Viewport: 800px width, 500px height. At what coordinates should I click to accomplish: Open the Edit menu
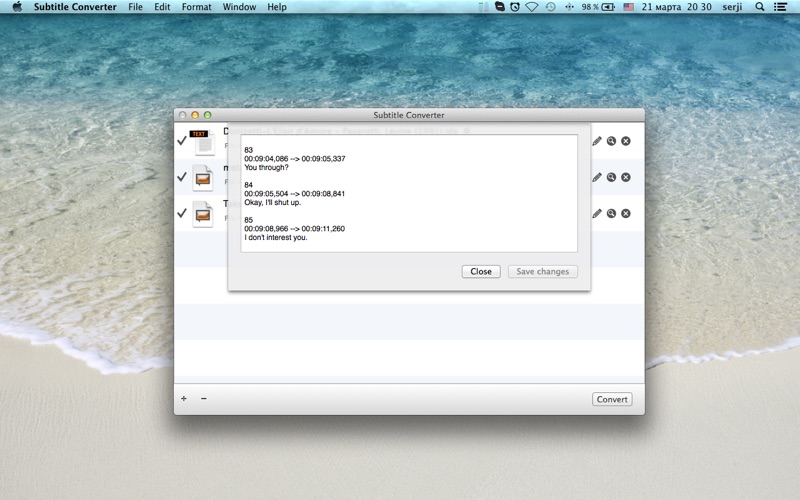click(x=162, y=7)
